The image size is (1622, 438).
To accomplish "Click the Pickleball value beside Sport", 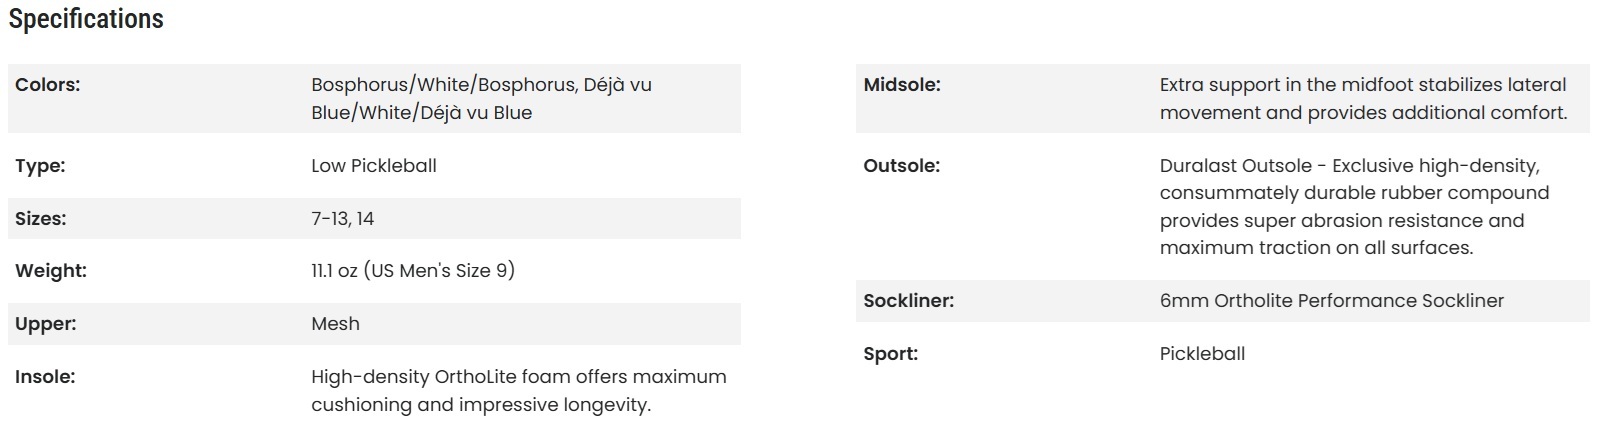I will (x=1203, y=354).
